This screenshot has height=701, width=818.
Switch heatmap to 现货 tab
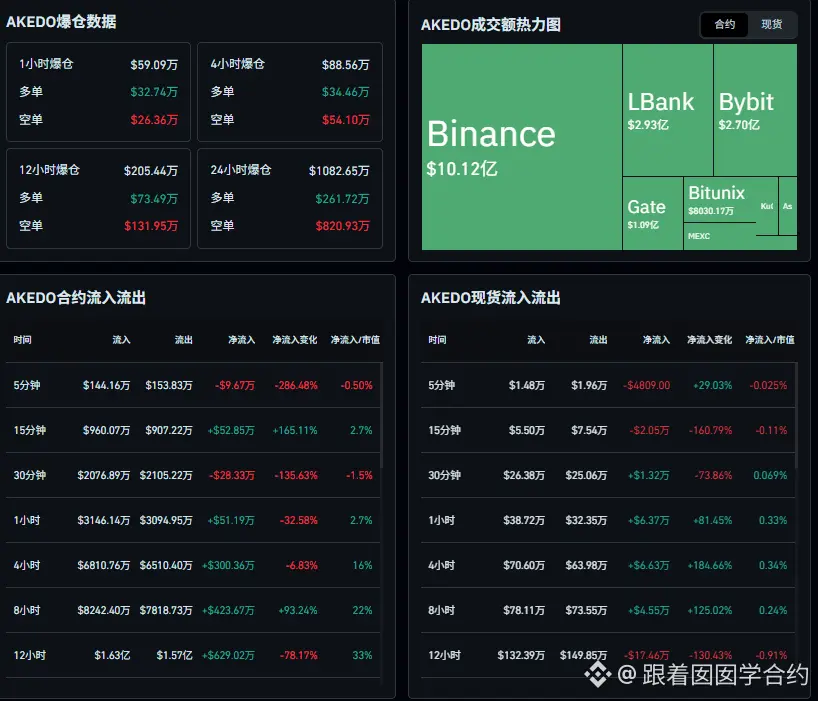coord(772,25)
